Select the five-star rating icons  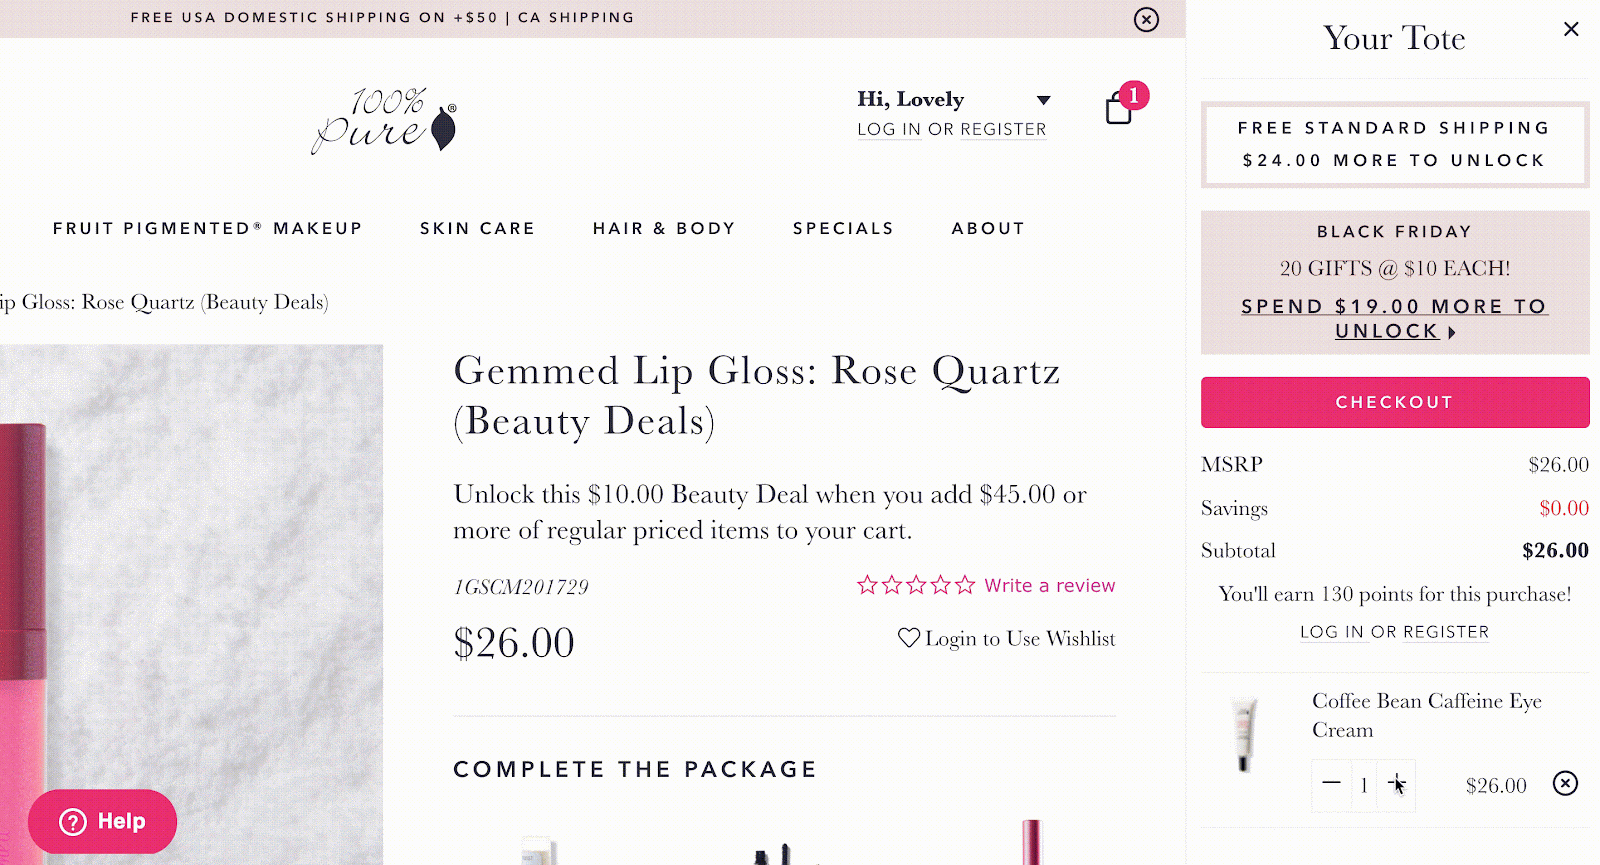pos(915,585)
